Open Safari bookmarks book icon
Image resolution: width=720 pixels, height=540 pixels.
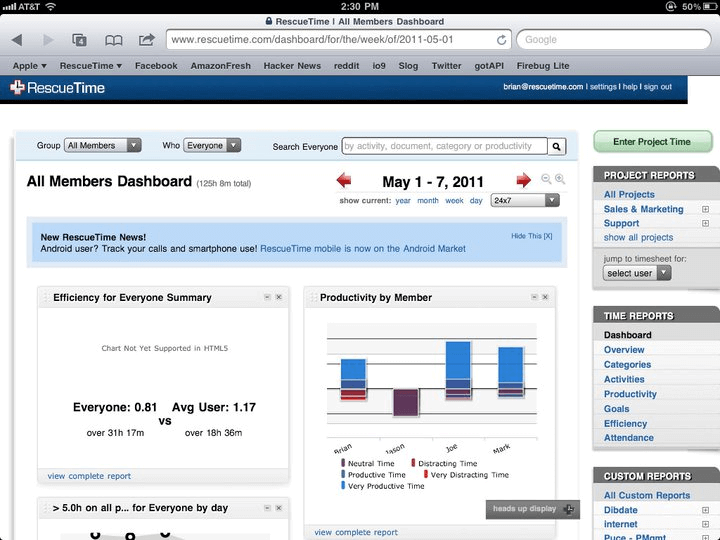click(x=114, y=40)
